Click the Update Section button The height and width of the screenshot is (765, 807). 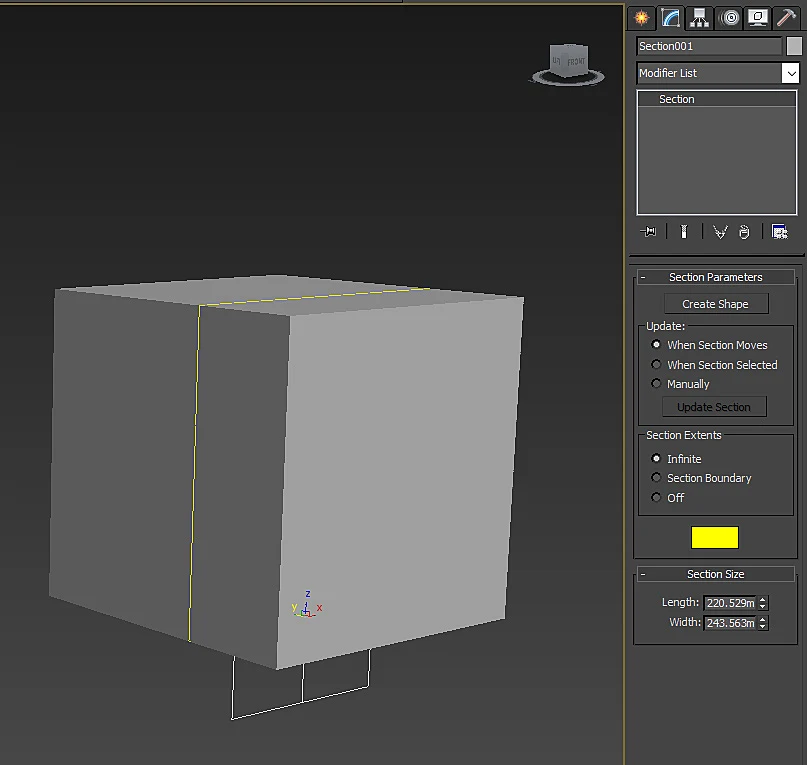point(714,407)
